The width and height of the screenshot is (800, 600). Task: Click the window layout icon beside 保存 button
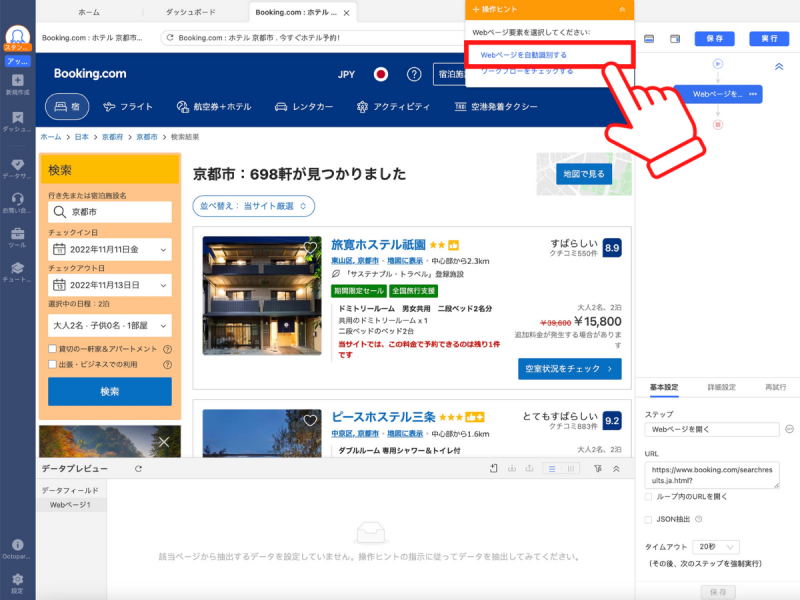point(675,39)
